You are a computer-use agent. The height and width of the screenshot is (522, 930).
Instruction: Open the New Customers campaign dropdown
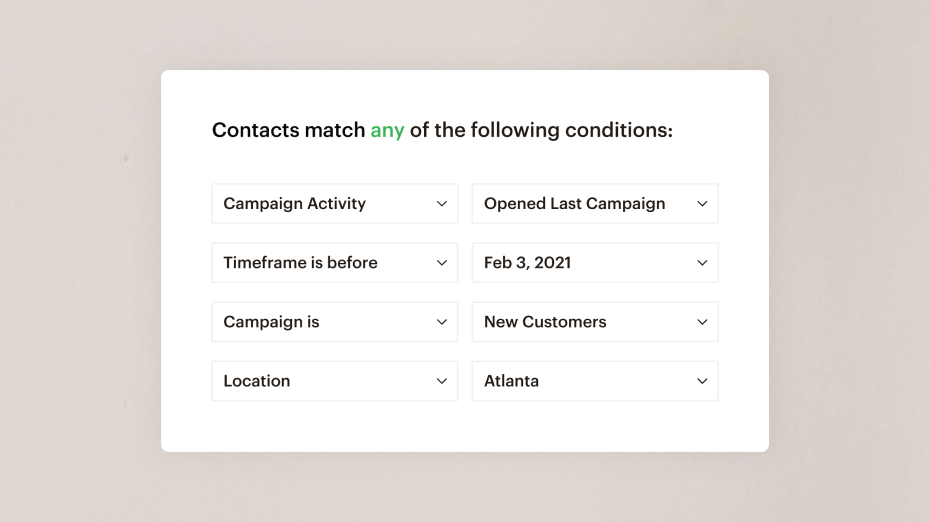594,322
